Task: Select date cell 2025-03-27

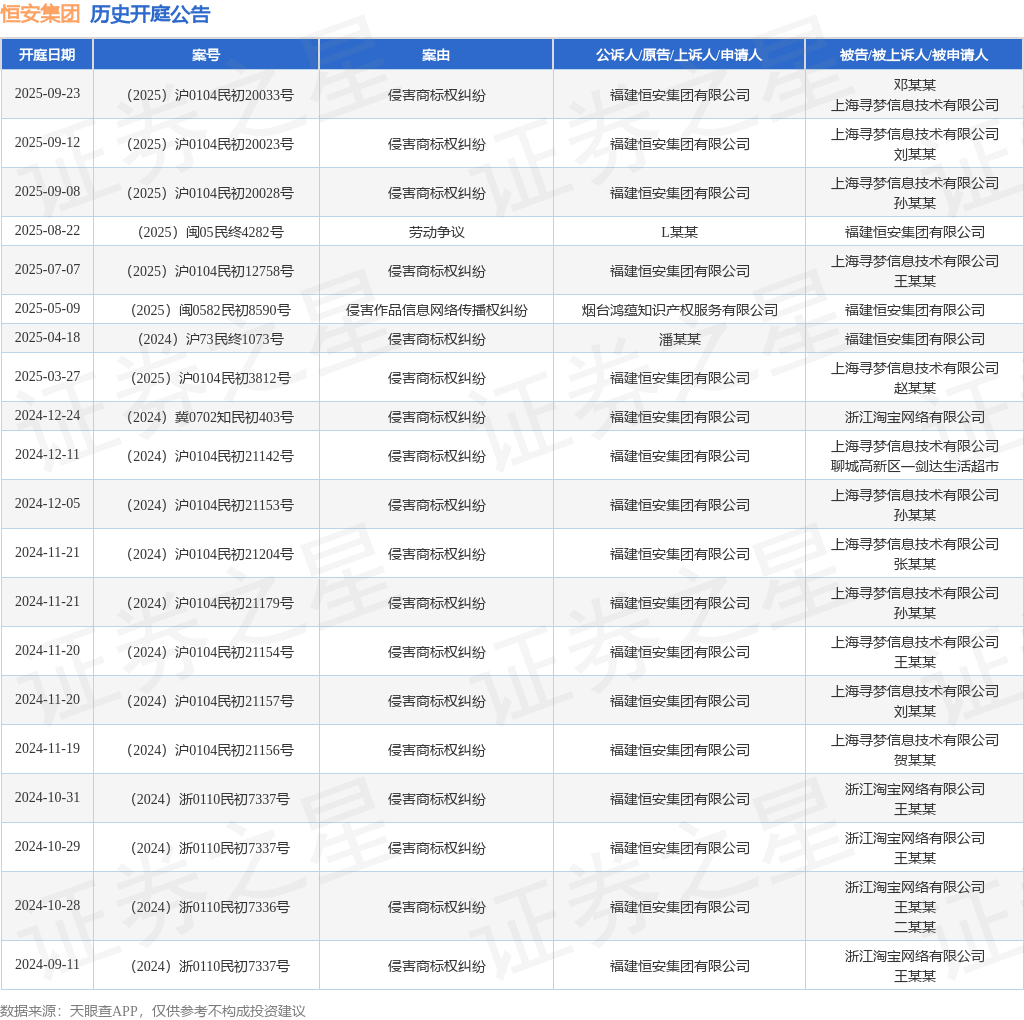Action: tap(48, 377)
